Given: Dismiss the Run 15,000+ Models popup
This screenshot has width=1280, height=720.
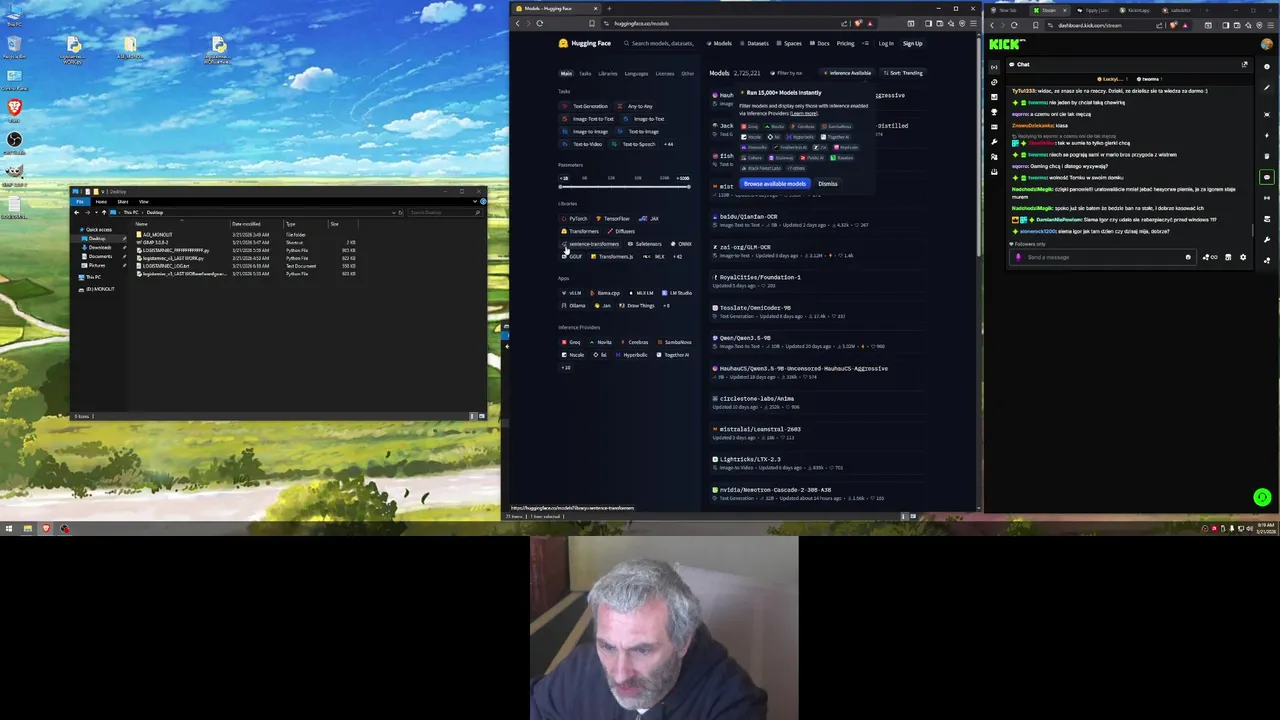Looking at the screenshot, I should pos(827,184).
